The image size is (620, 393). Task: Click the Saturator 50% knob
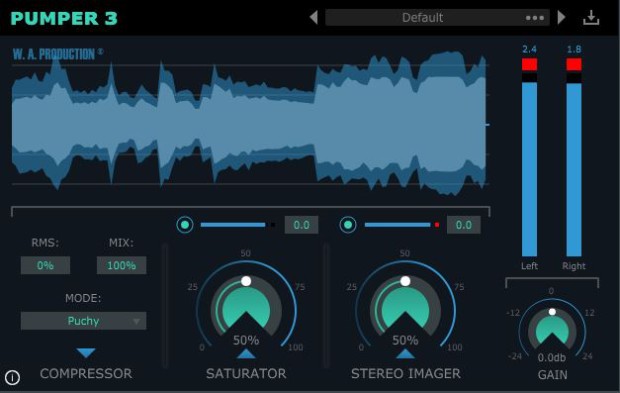coord(246,308)
